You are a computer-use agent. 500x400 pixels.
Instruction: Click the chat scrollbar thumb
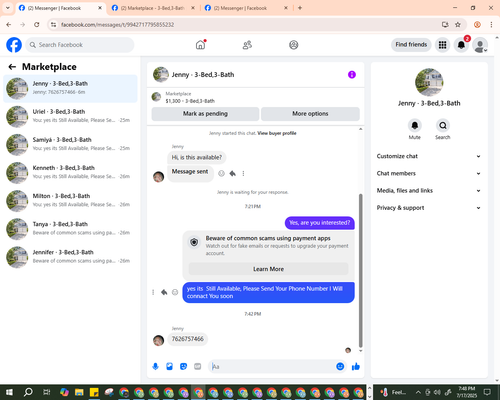[360, 271]
